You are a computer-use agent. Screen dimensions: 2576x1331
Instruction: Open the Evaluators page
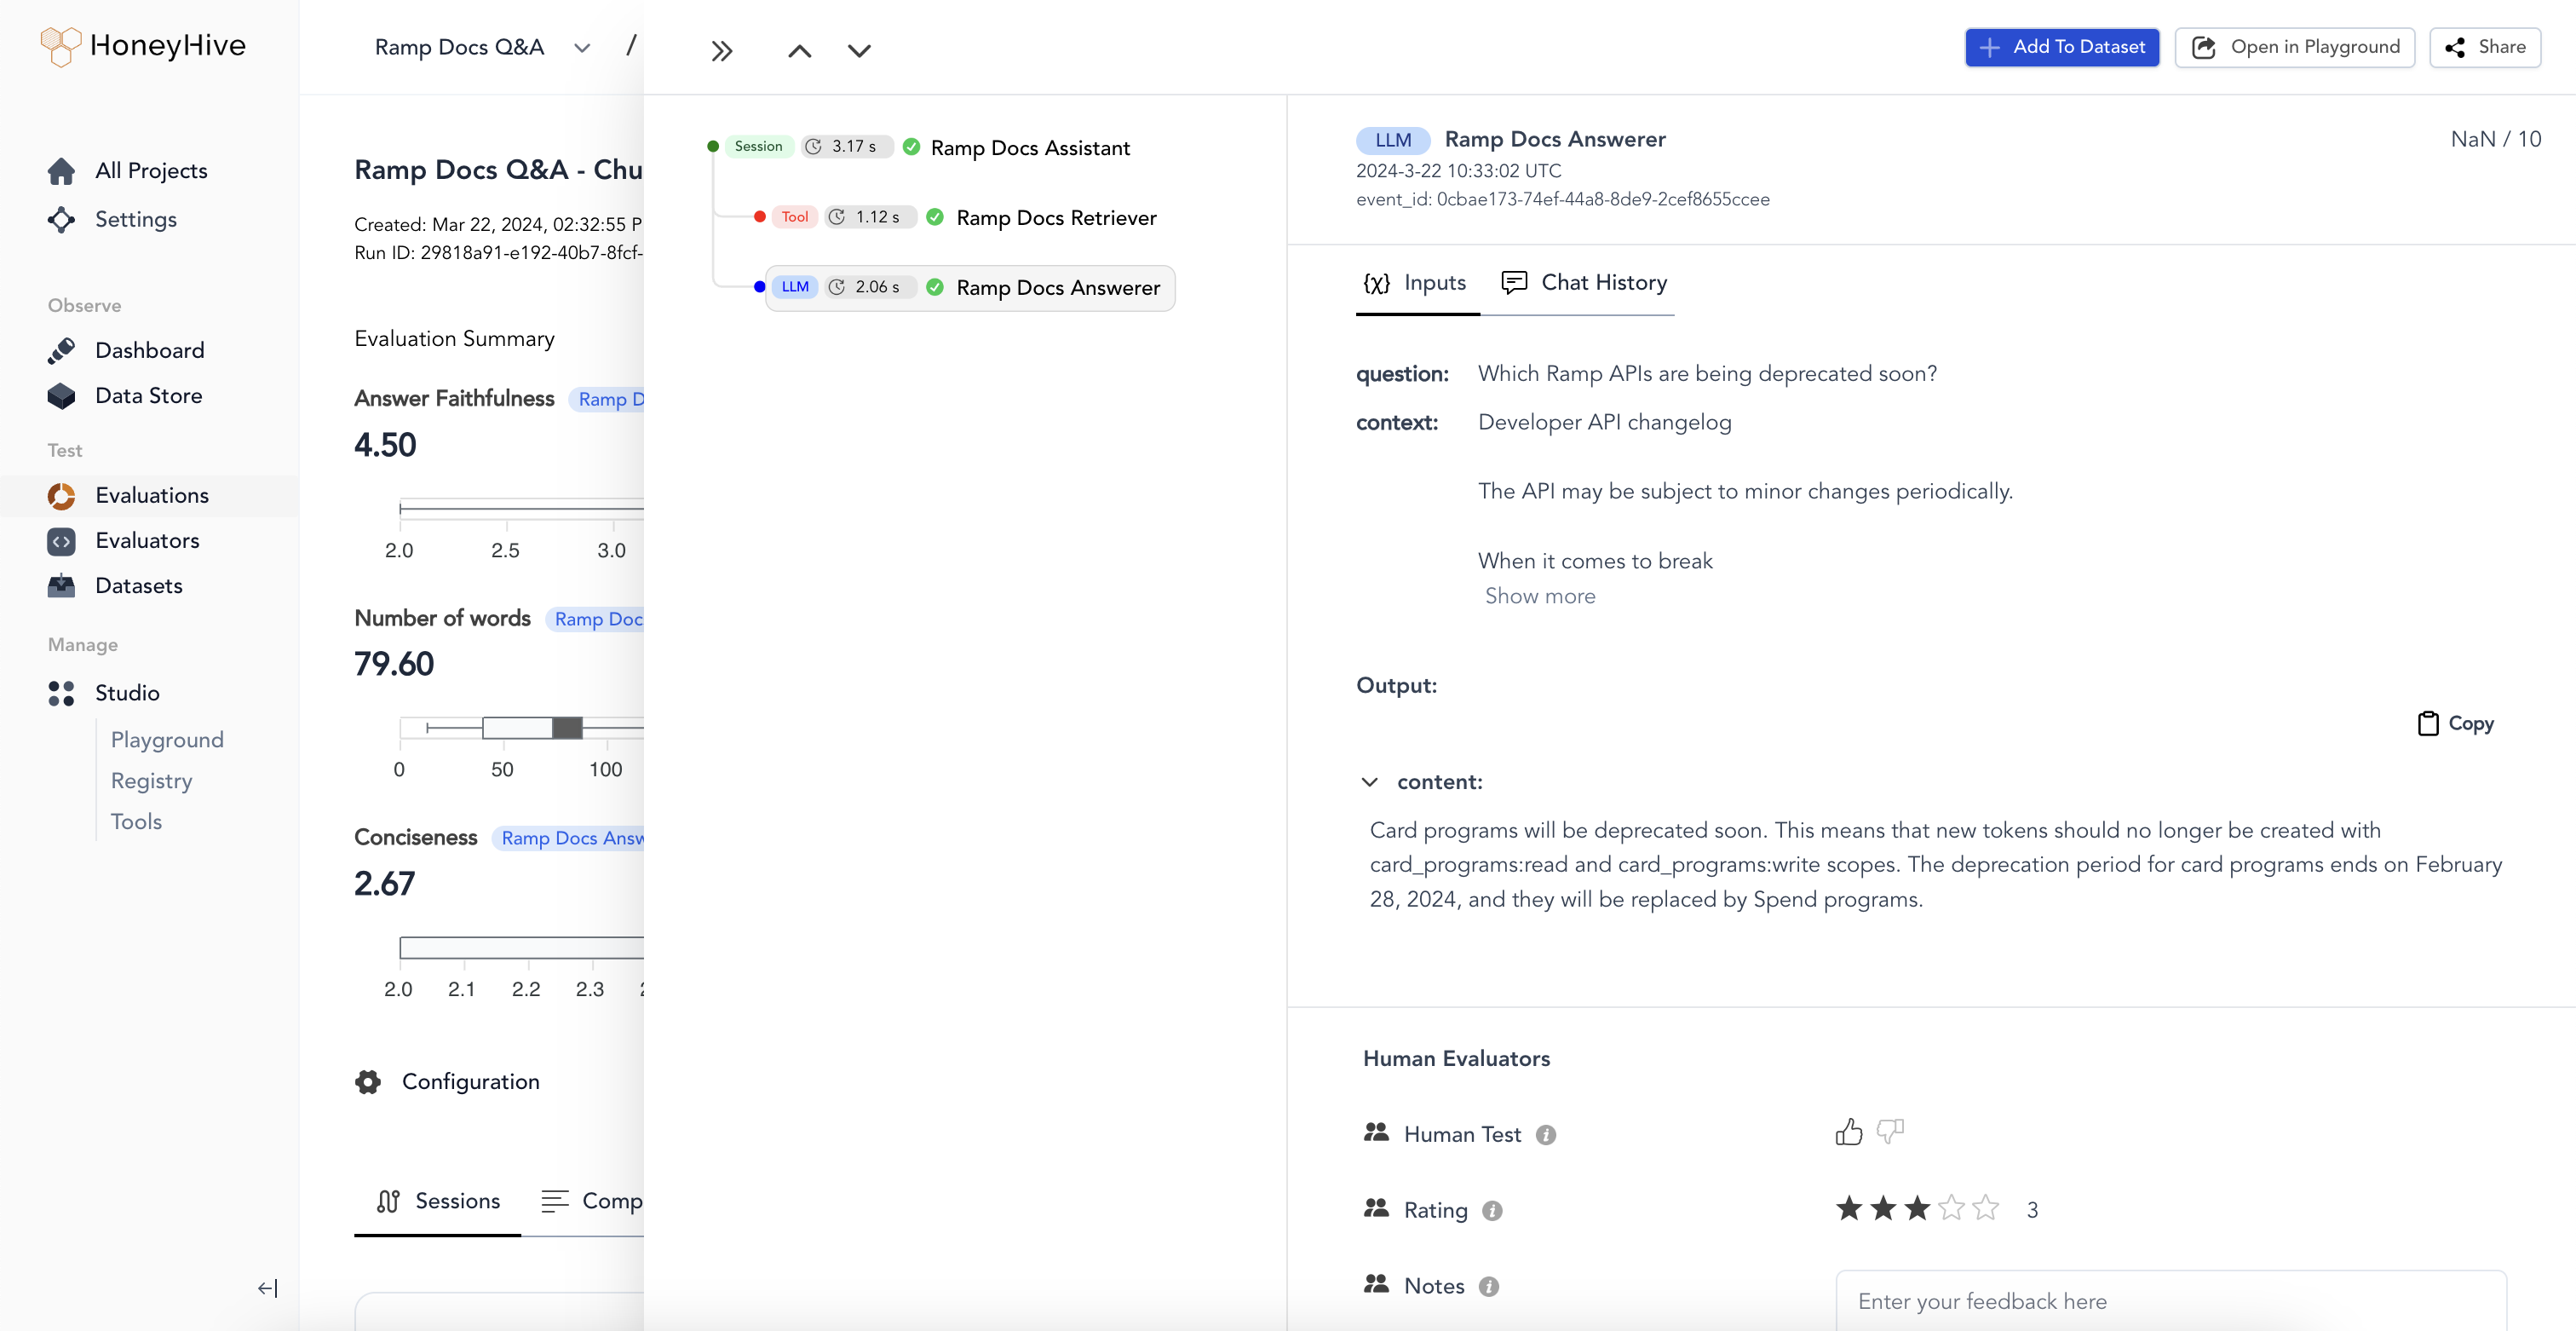[x=147, y=541]
